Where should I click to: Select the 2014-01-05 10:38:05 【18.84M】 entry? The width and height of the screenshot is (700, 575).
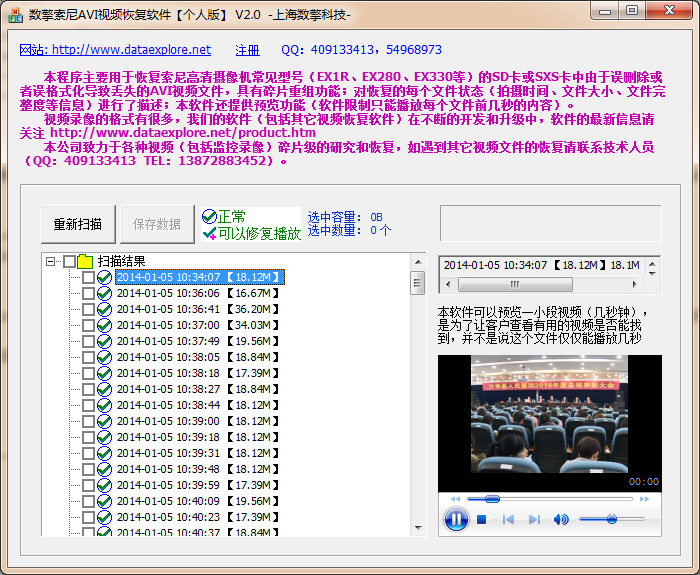coord(197,358)
